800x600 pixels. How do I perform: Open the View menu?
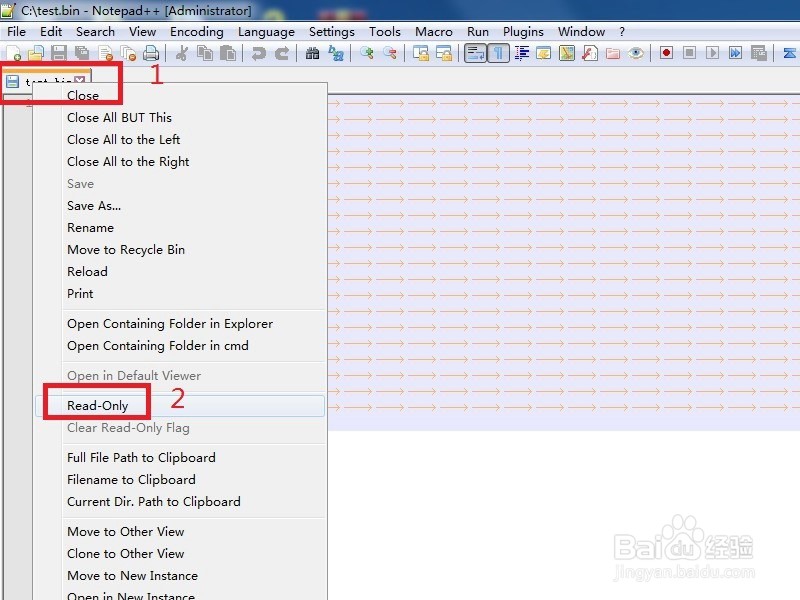[142, 32]
